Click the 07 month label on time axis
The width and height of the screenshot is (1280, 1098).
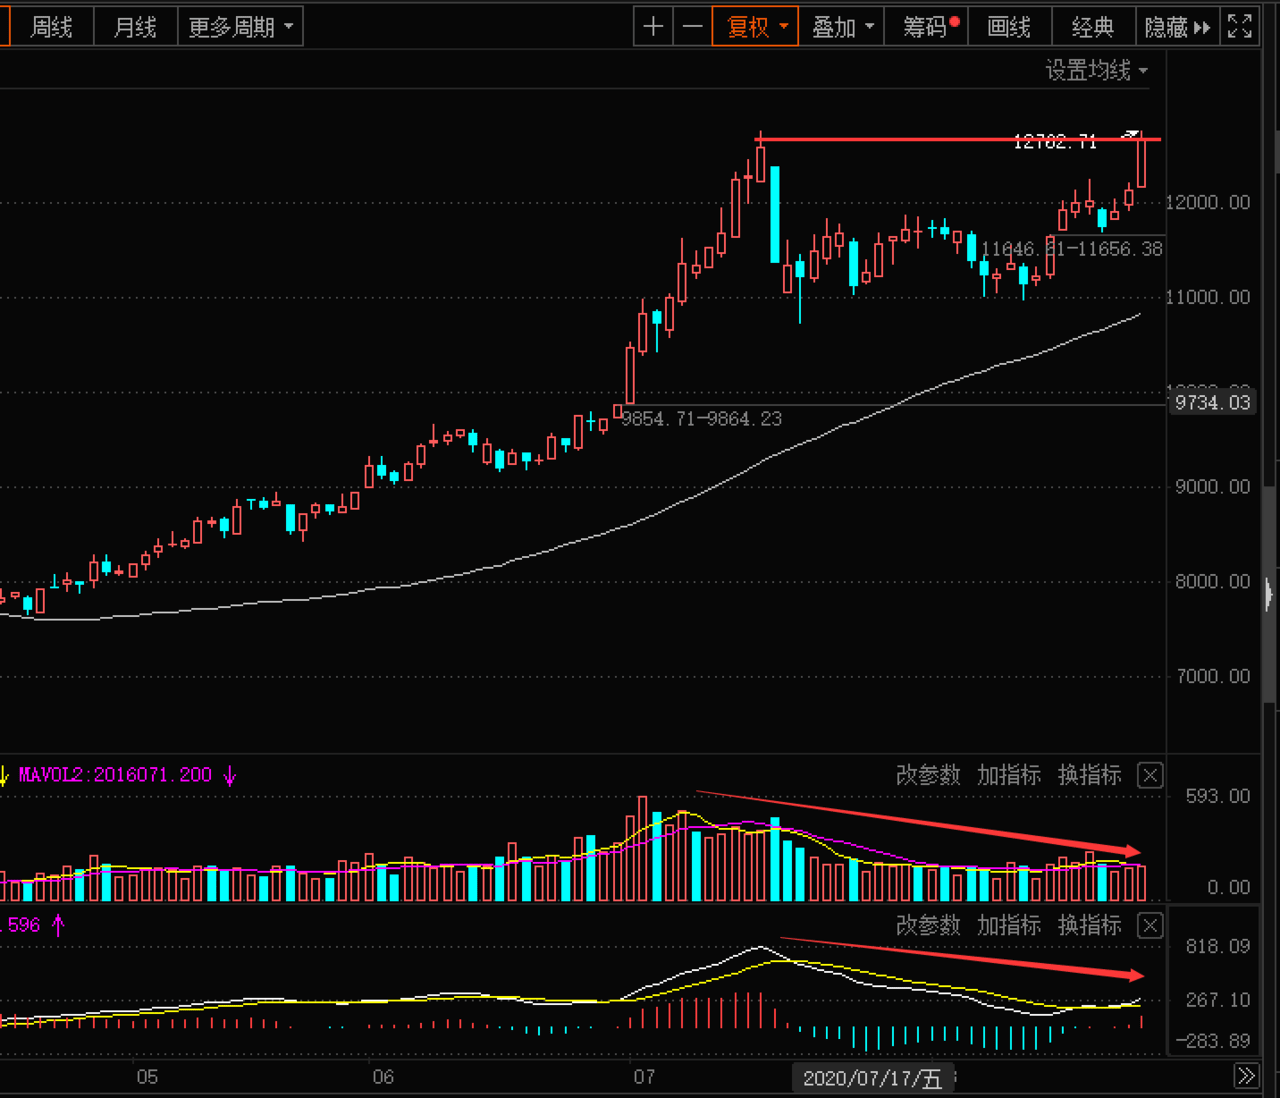point(644,1077)
